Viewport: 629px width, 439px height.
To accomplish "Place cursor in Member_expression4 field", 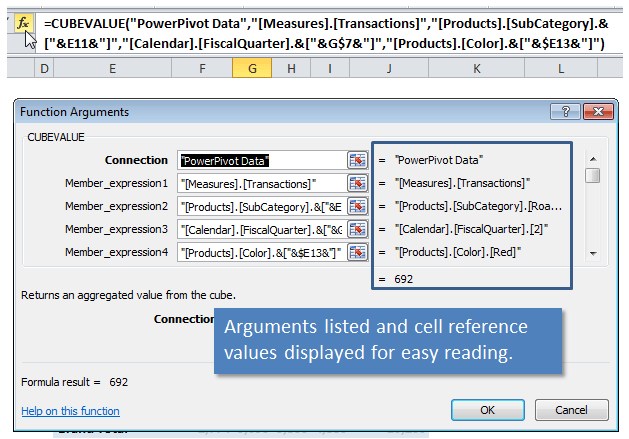I will 260,252.
